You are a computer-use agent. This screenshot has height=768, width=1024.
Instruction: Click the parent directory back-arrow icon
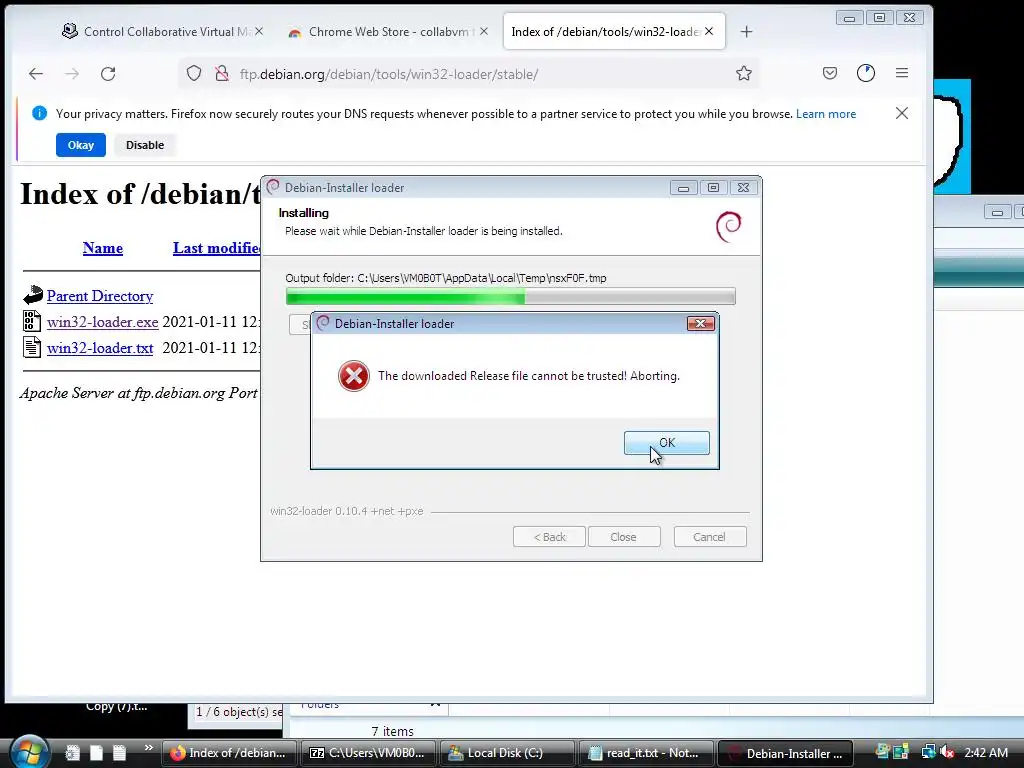[x=33, y=295]
